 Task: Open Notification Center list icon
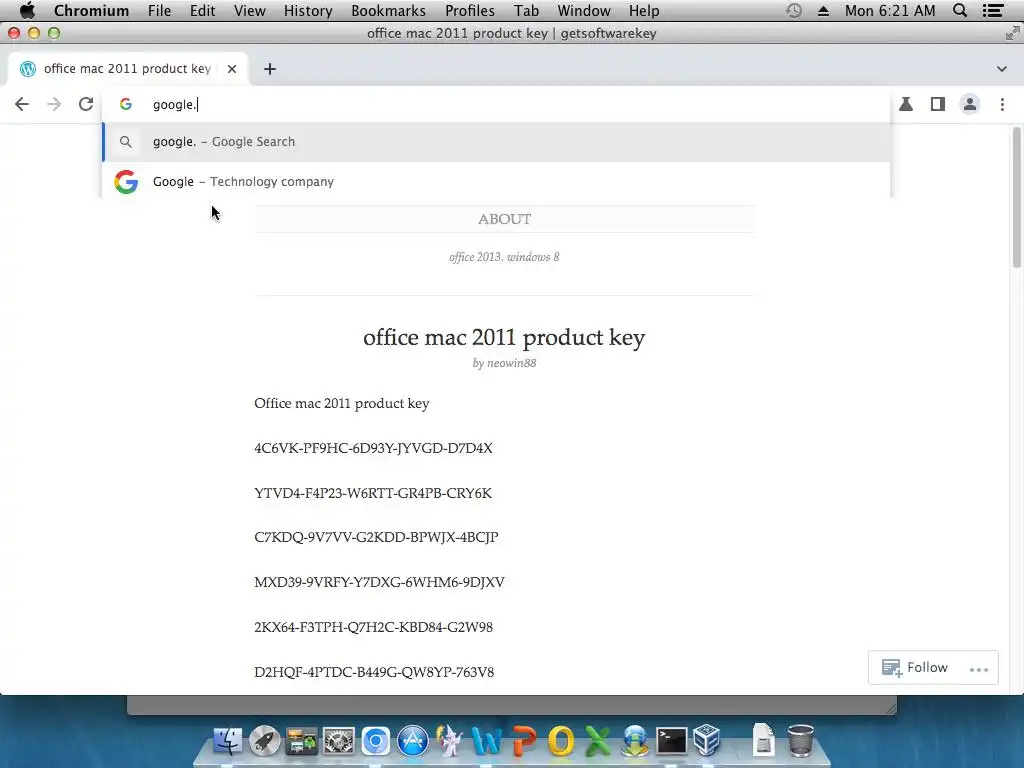coord(993,10)
